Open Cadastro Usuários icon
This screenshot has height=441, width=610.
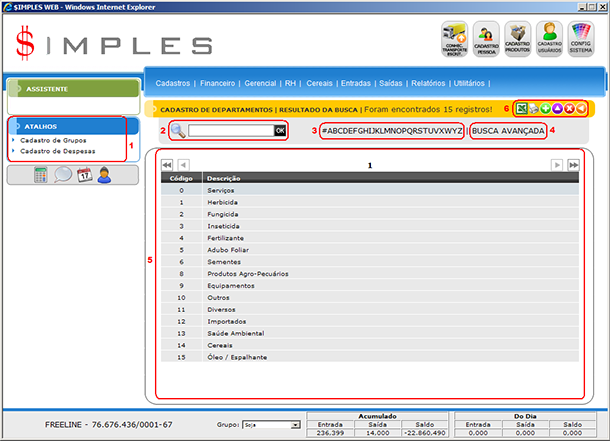[549, 39]
